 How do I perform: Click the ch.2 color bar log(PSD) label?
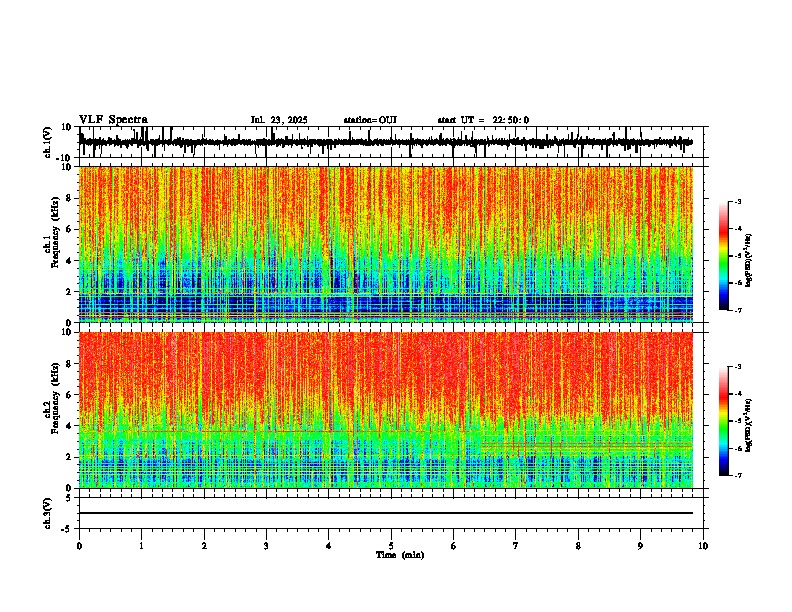point(749,427)
